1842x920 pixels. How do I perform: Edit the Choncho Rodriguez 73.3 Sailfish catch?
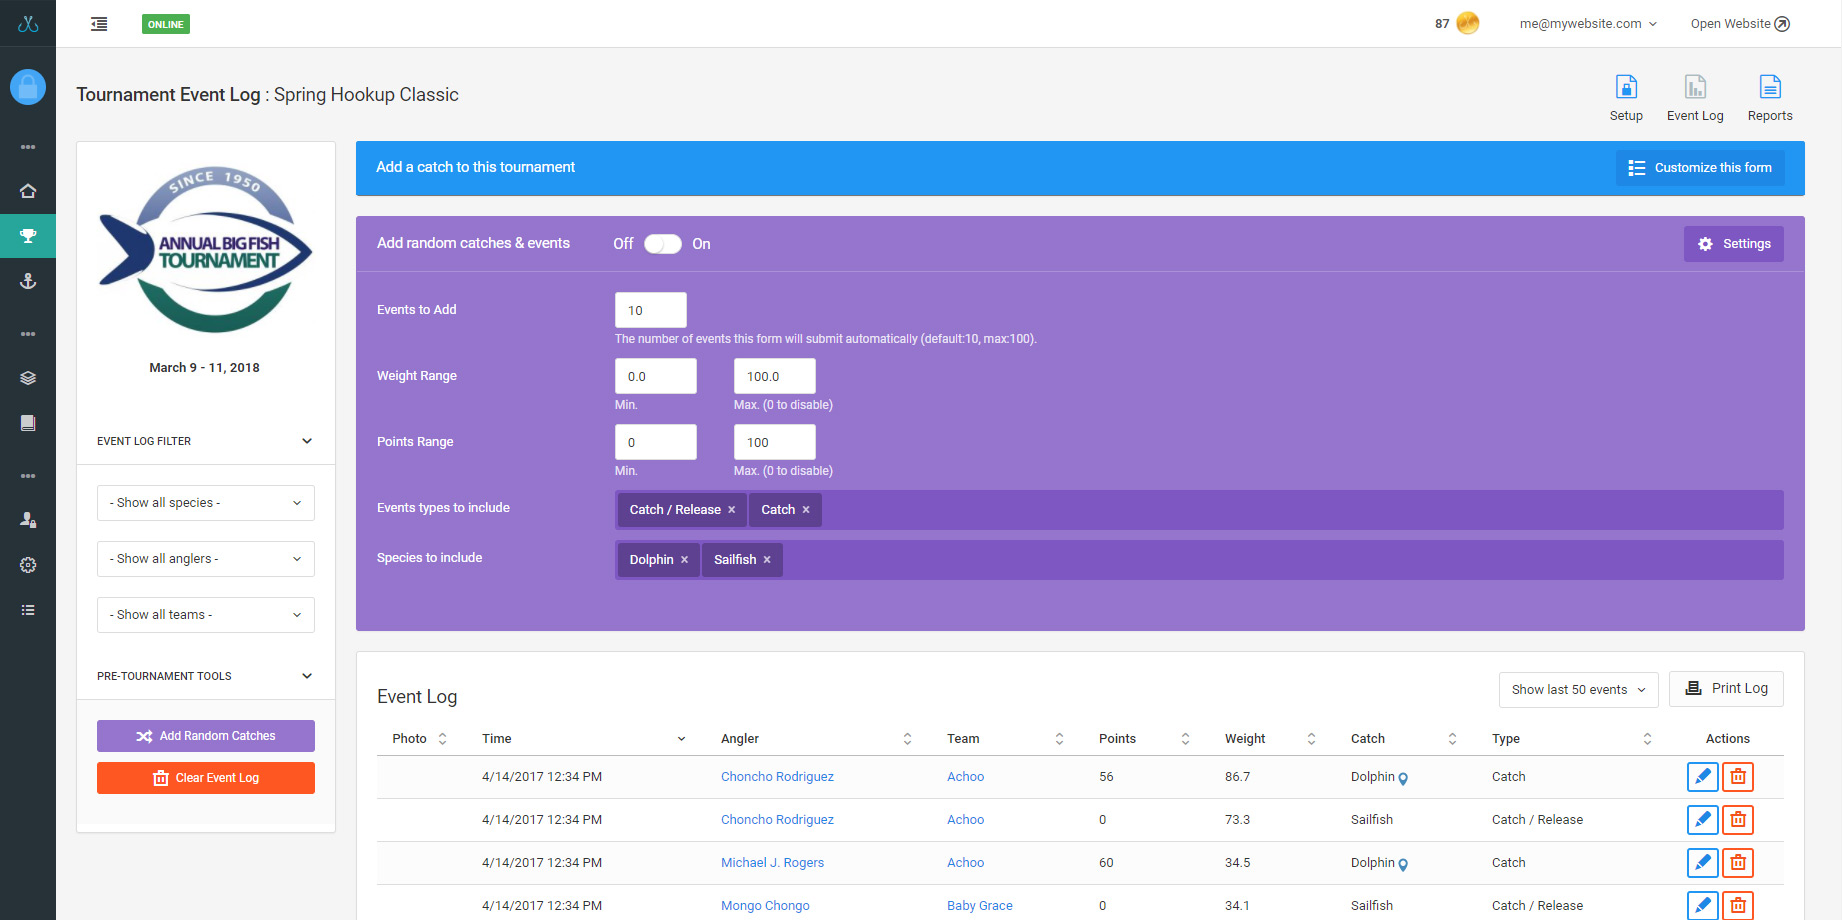coord(1702,820)
